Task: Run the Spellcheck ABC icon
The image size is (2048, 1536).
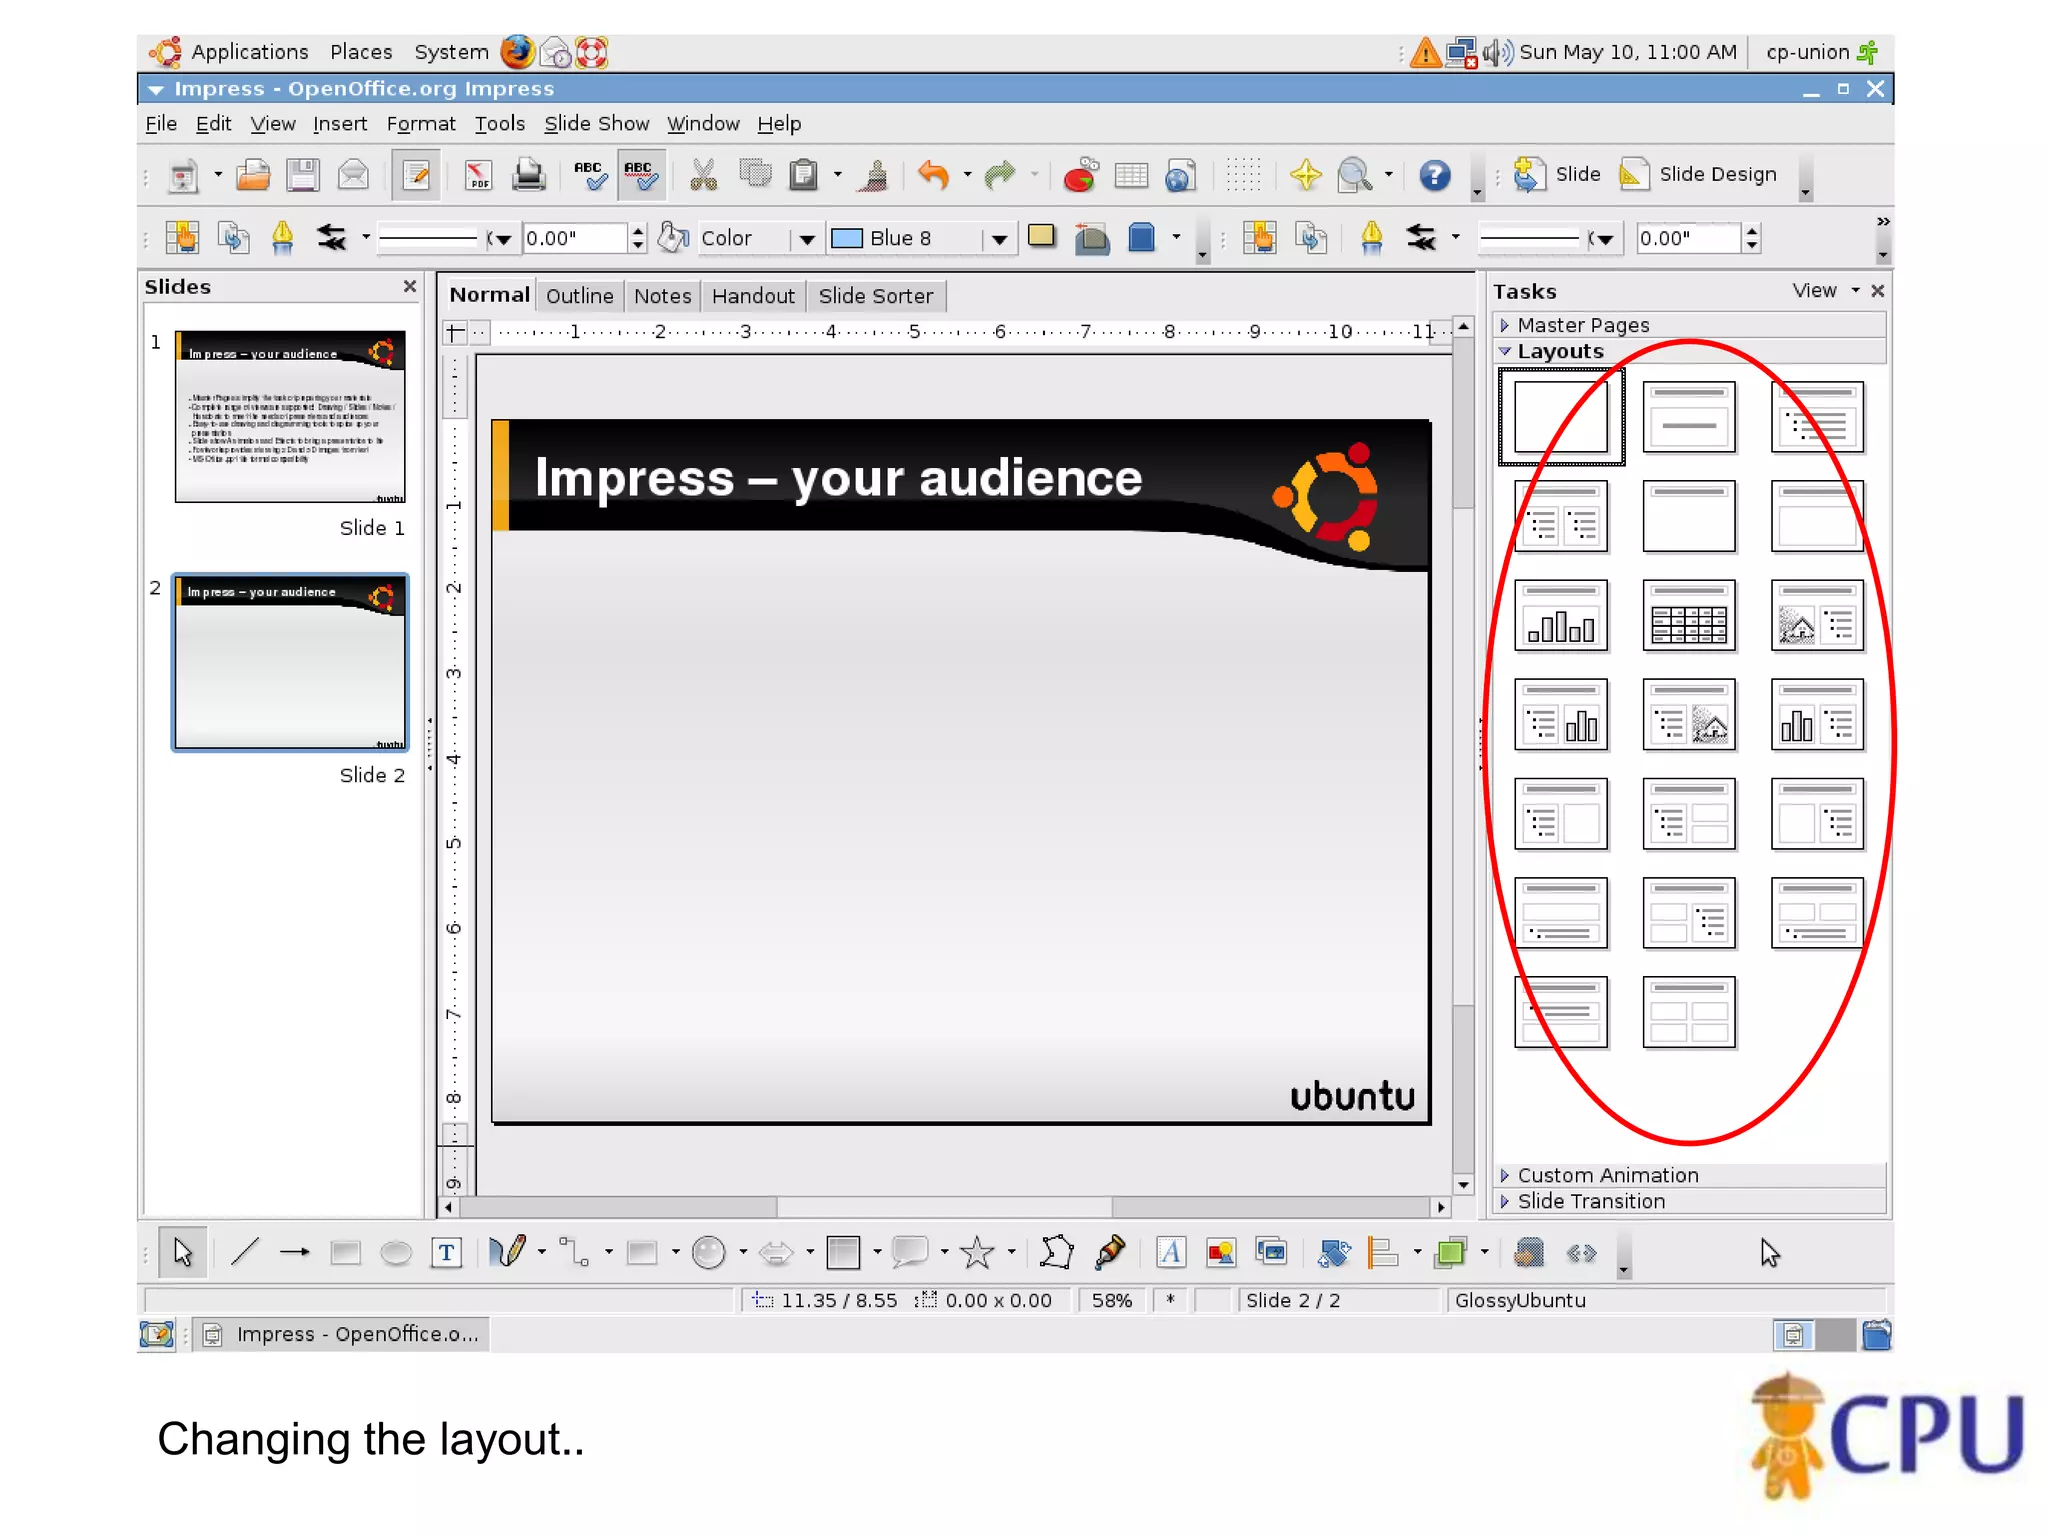Action: tap(590, 175)
